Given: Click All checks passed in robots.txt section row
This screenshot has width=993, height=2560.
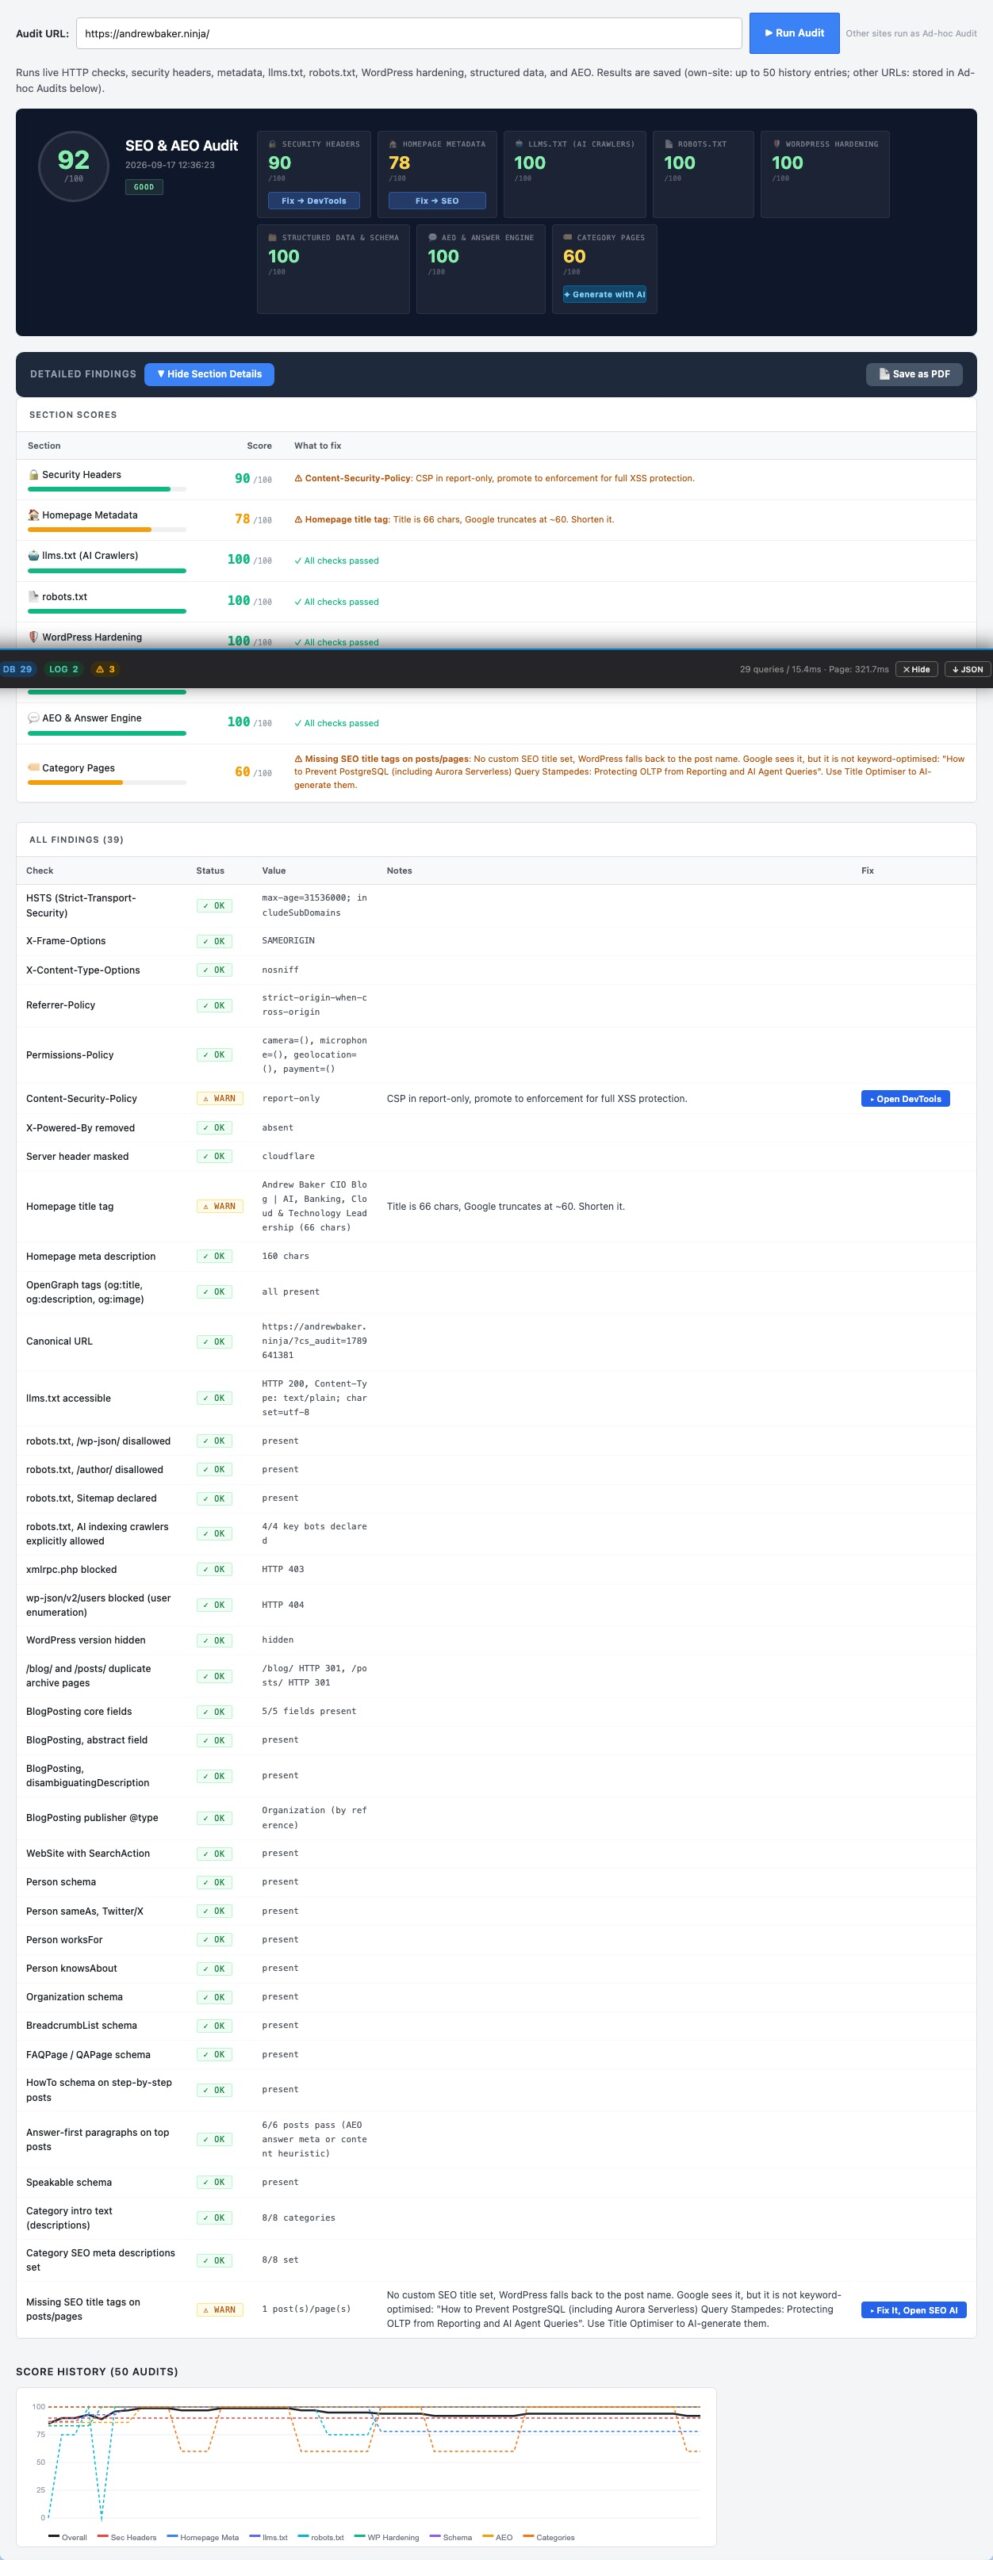Looking at the screenshot, I should pyautogui.click(x=336, y=602).
